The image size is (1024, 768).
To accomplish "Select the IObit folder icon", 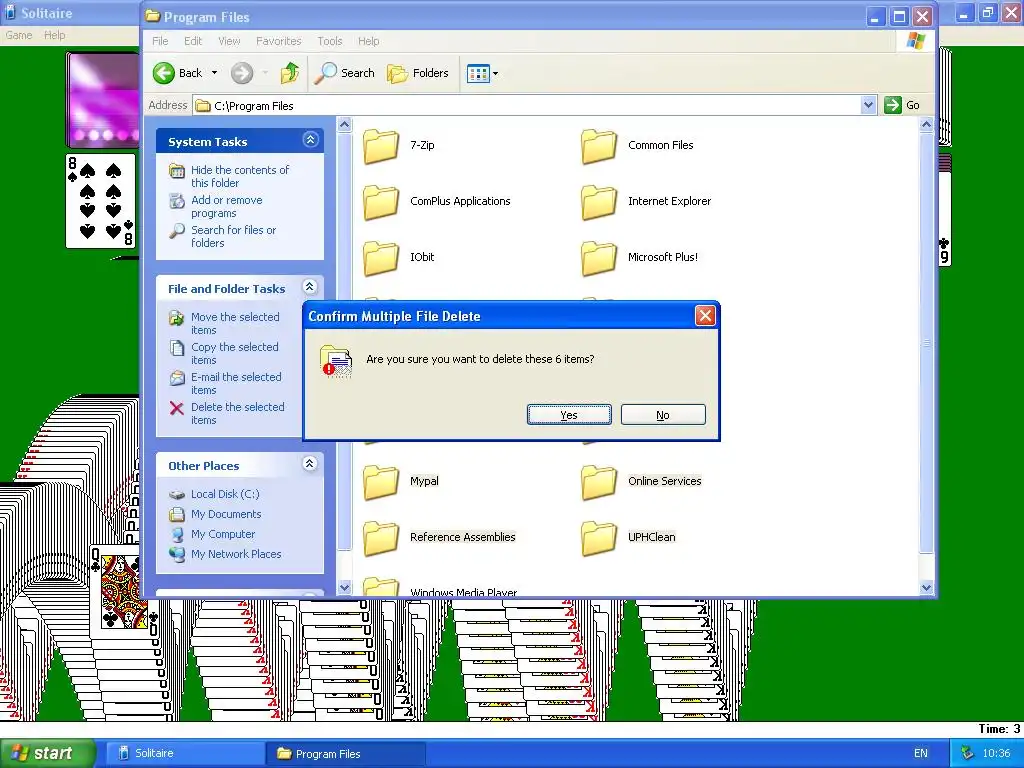I will click(x=381, y=257).
